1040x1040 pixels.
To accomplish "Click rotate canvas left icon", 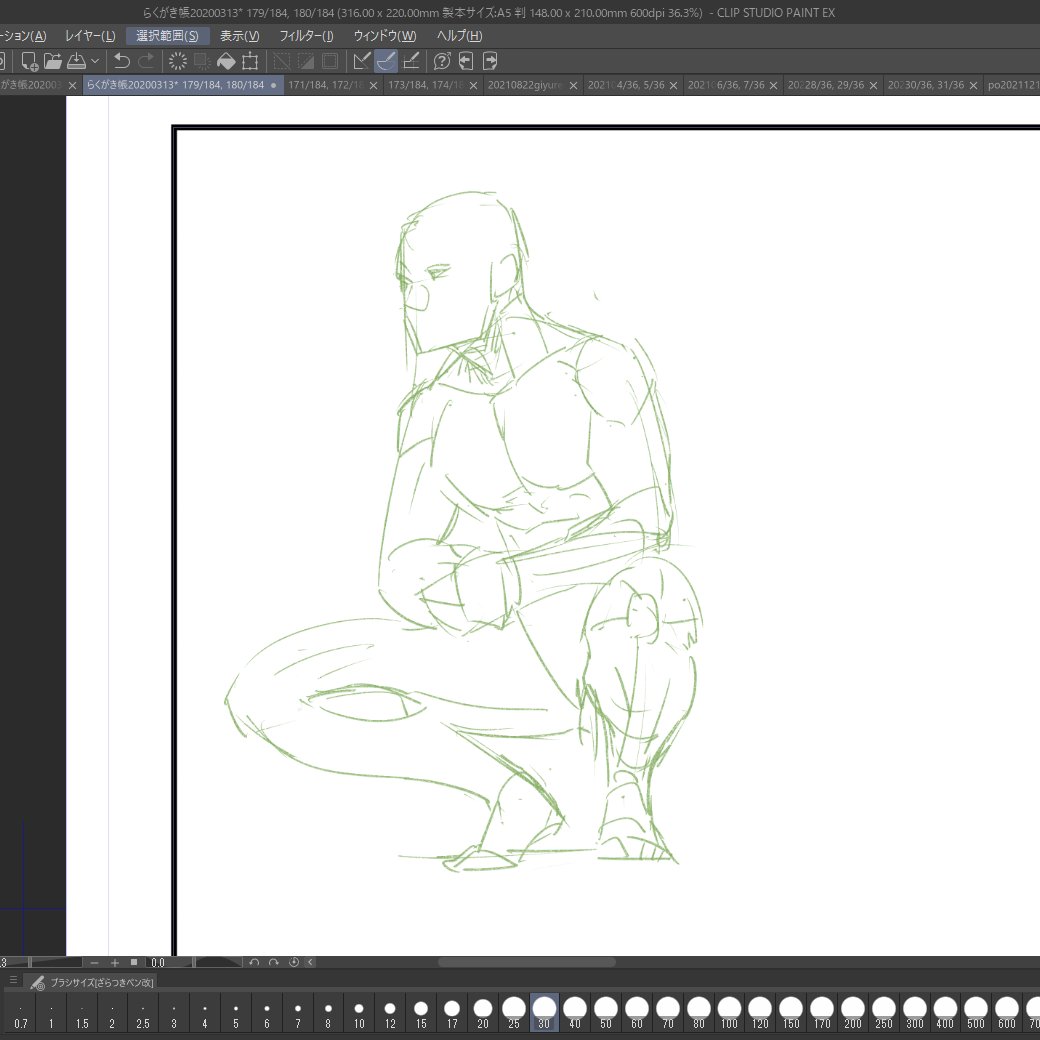I will (254, 962).
